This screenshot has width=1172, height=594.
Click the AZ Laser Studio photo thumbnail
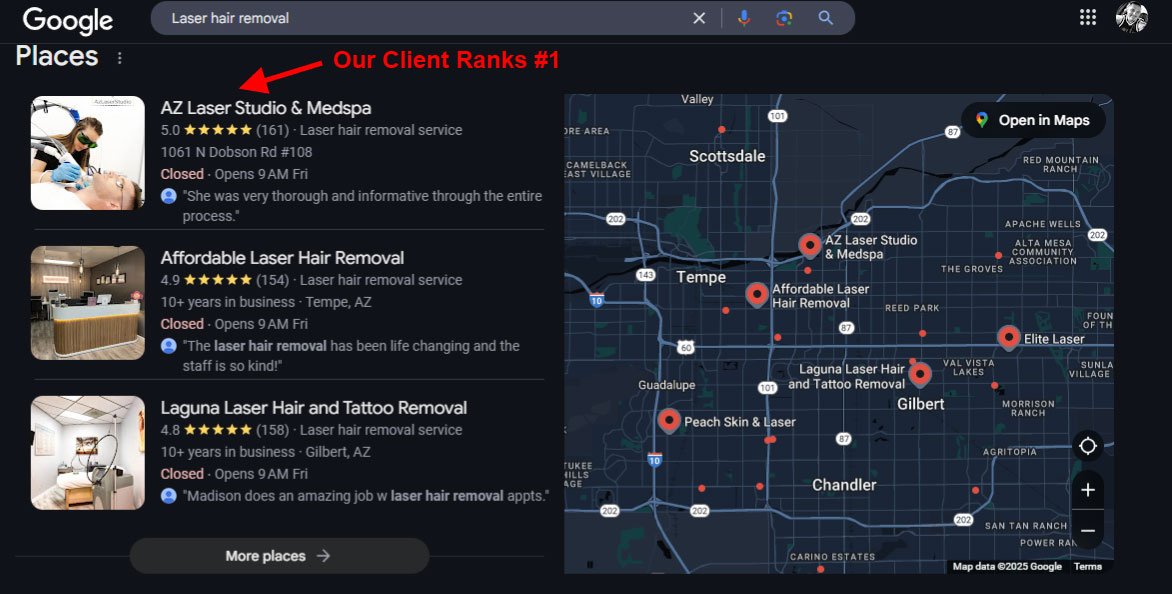point(88,153)
